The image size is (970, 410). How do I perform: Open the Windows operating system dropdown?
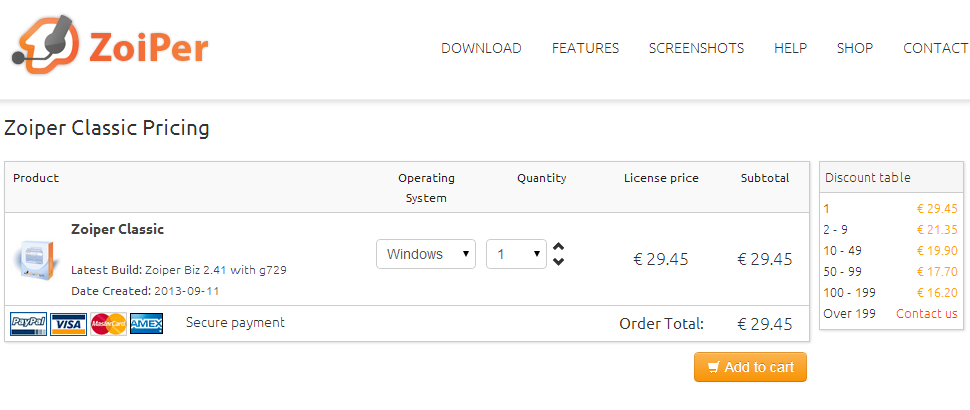[426, 254]
